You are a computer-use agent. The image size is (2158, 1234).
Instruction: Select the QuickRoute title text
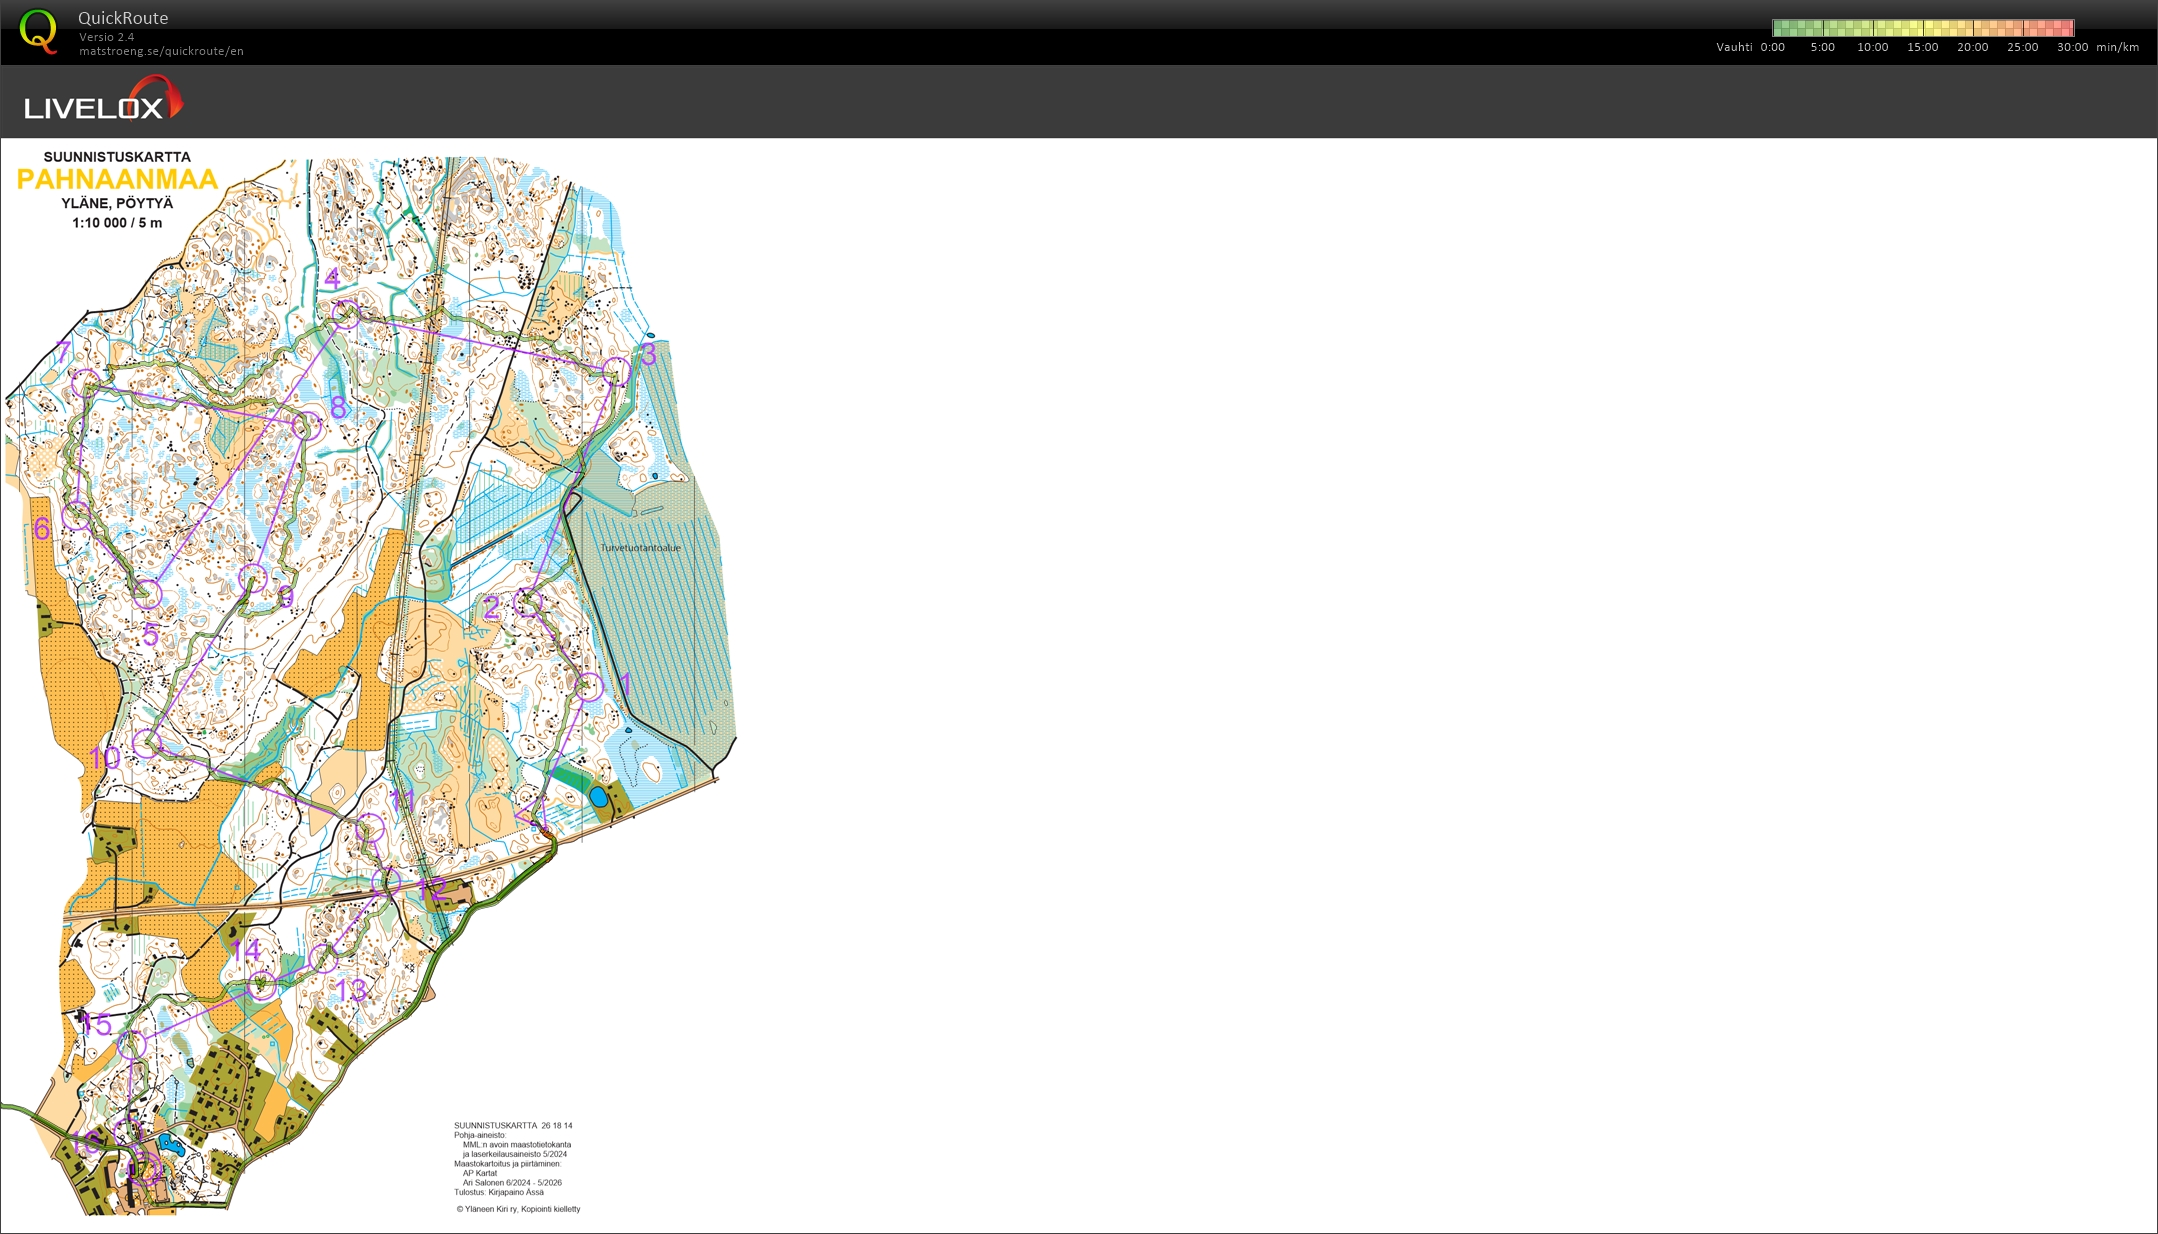(x=123, y=18)
